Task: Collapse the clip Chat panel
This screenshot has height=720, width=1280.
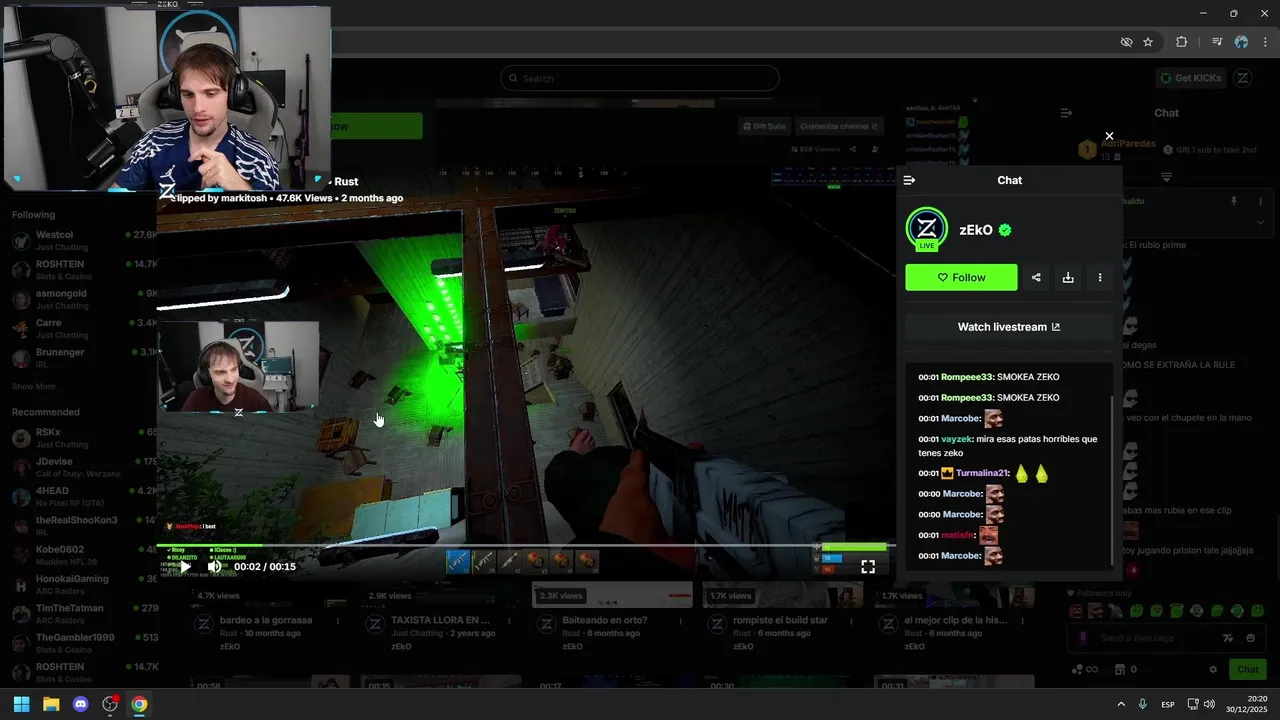Action: [x=909, y=180]
